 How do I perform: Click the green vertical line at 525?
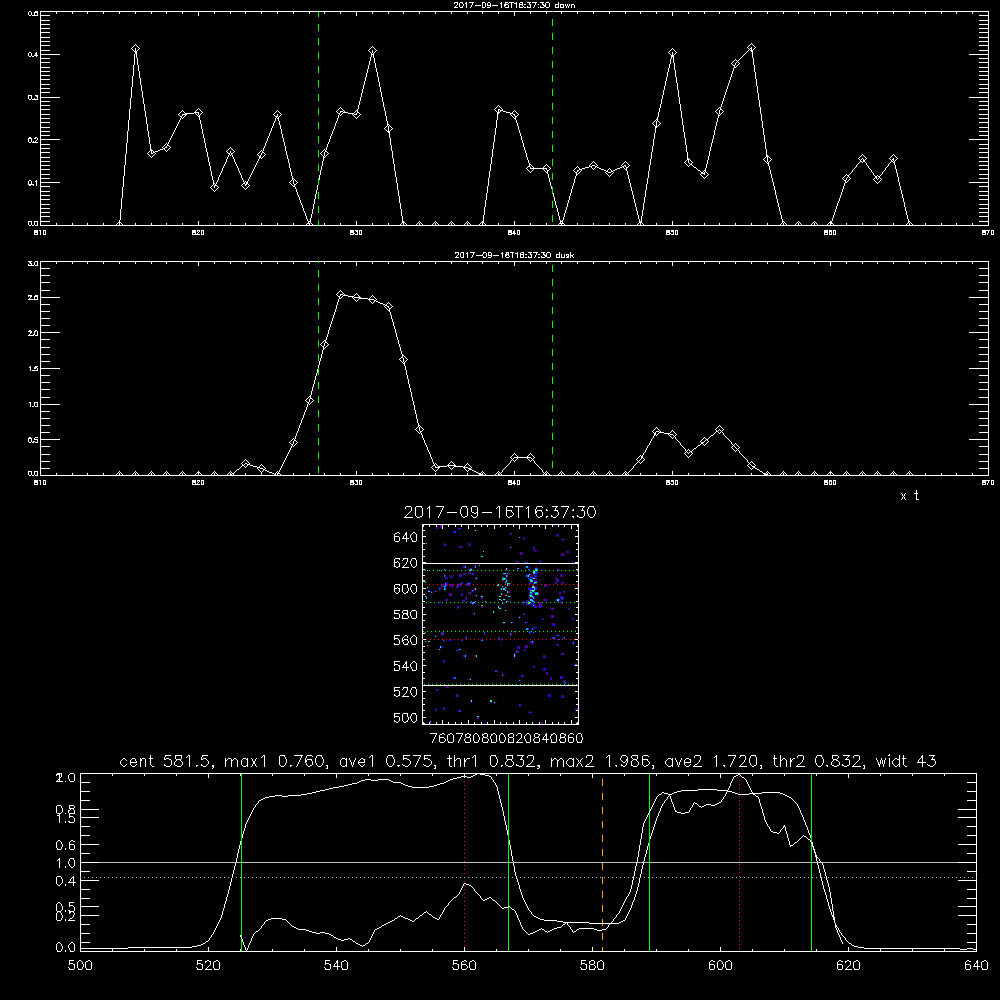[x=241, y=862]
